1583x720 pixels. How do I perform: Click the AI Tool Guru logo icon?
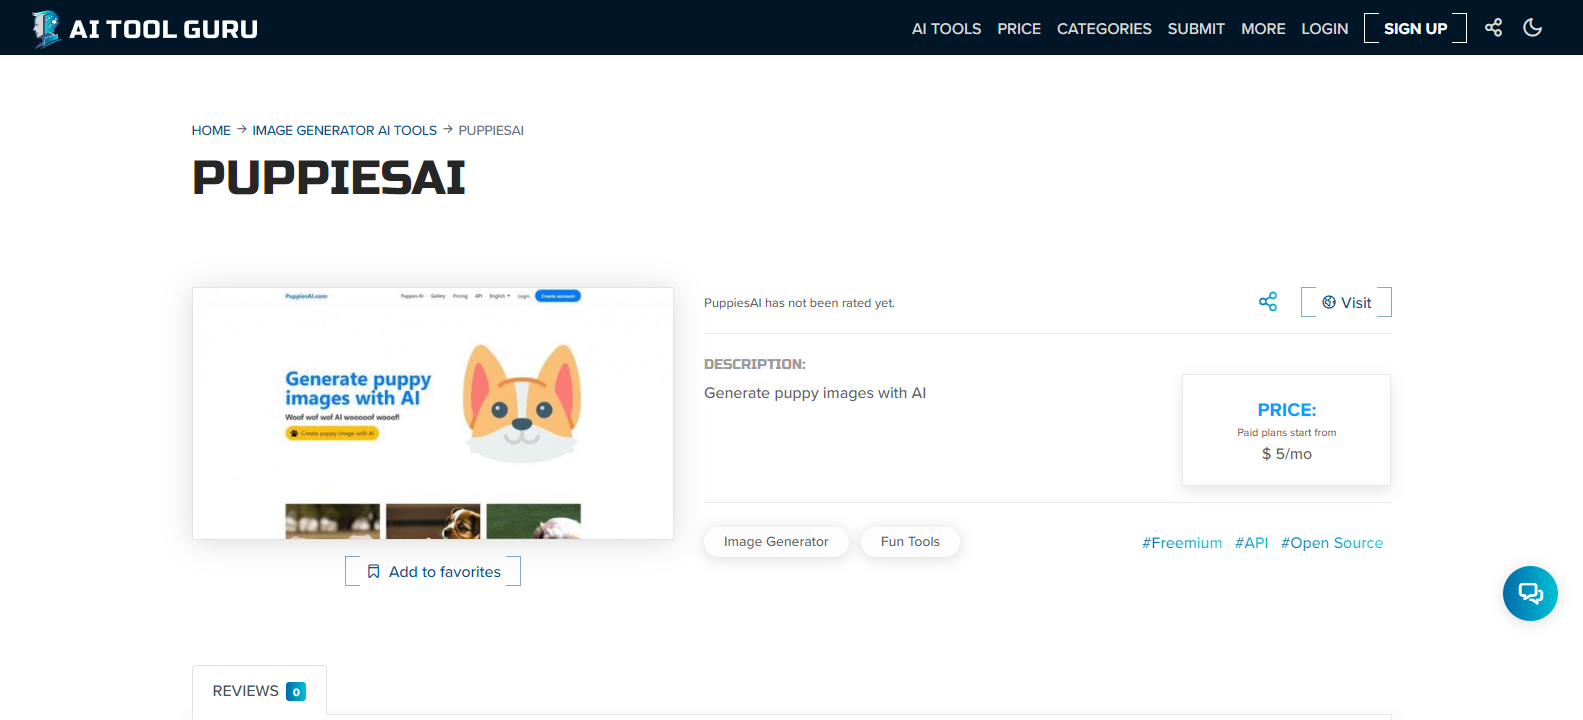click(46, 28)
